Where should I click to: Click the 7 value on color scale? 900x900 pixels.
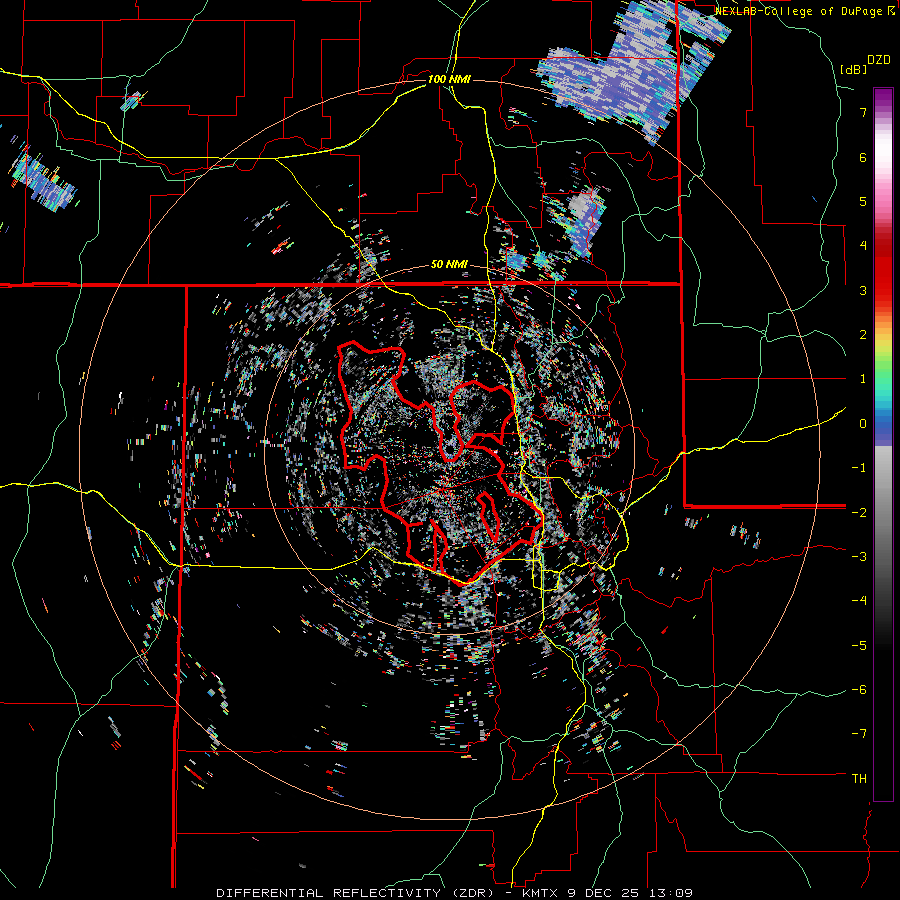[x=863, y=112]
